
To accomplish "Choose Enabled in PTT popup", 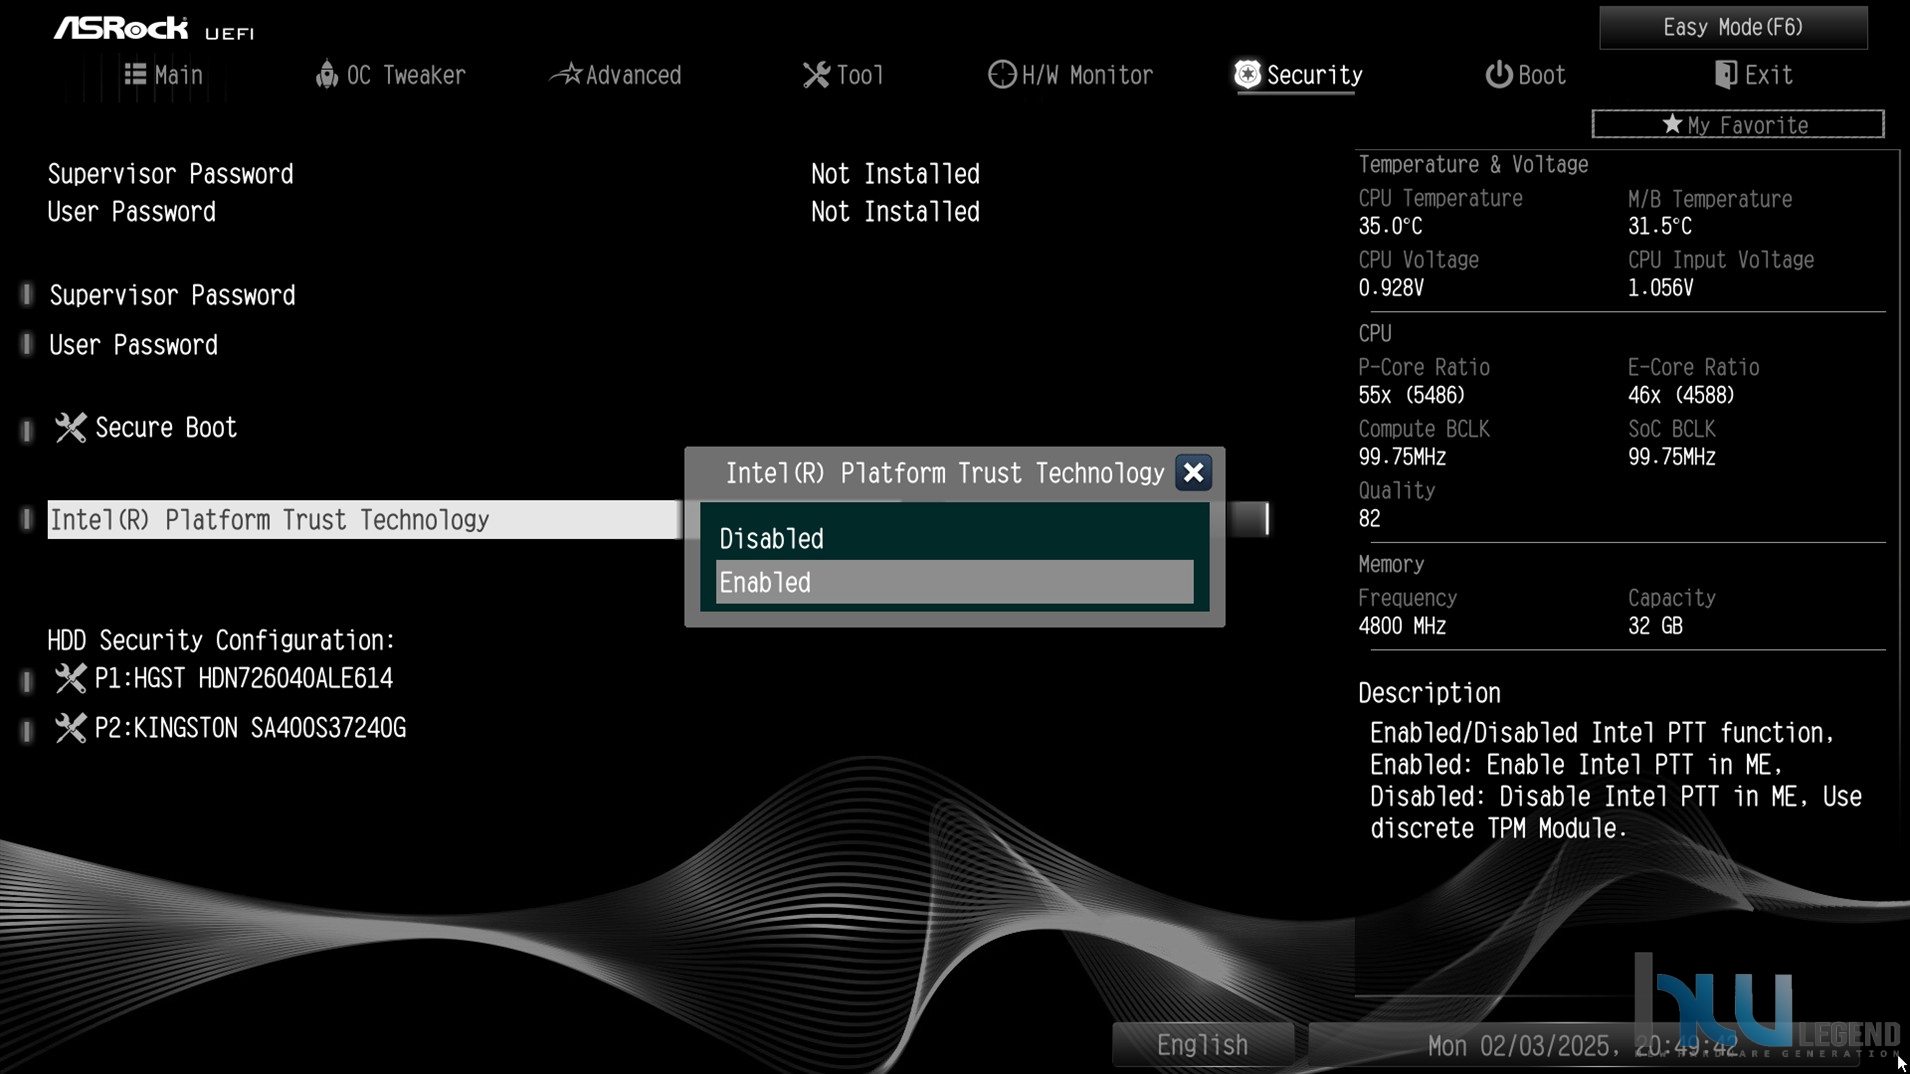I will point(955,582).
